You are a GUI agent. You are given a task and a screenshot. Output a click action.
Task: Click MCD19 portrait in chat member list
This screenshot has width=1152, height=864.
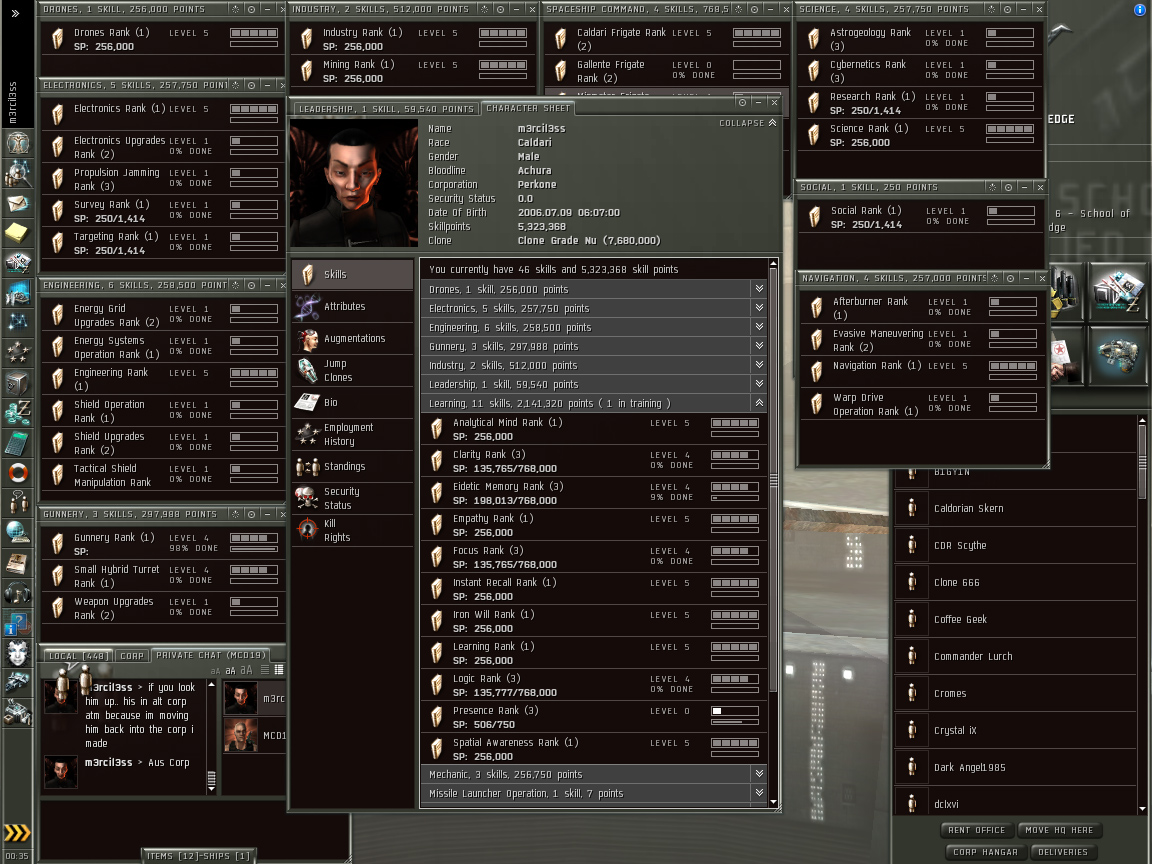pyautogui.click(x=240, y=735)
